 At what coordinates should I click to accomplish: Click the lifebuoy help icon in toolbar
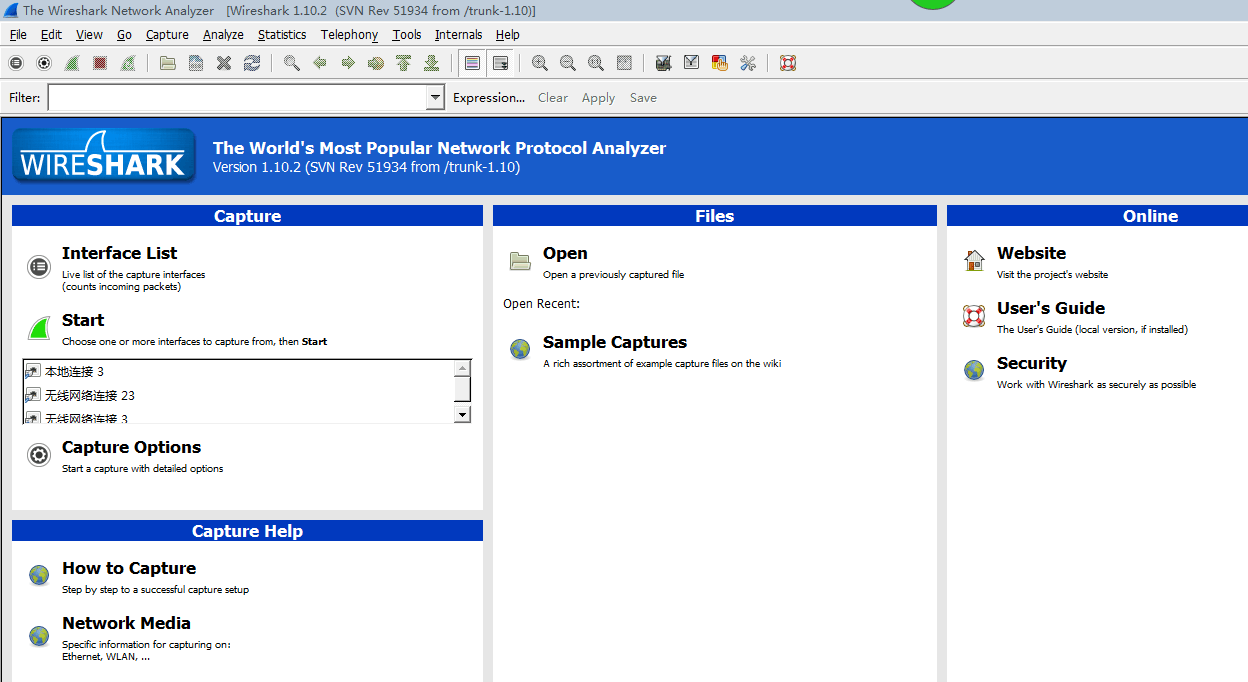[x=788, y=63]
